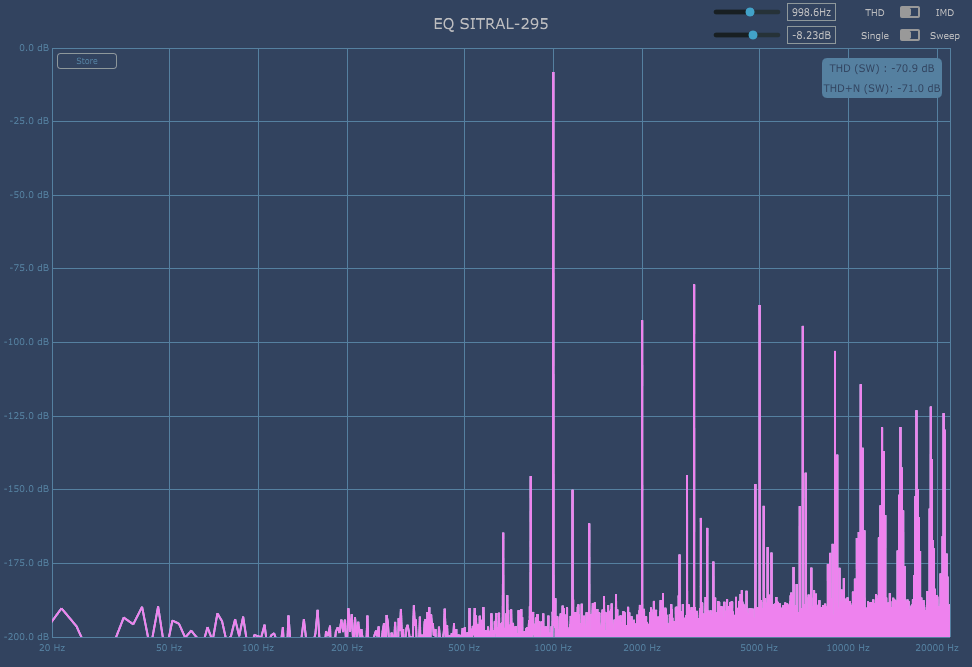
Task: Click the Sweep label
Action: tap(944, 36)
